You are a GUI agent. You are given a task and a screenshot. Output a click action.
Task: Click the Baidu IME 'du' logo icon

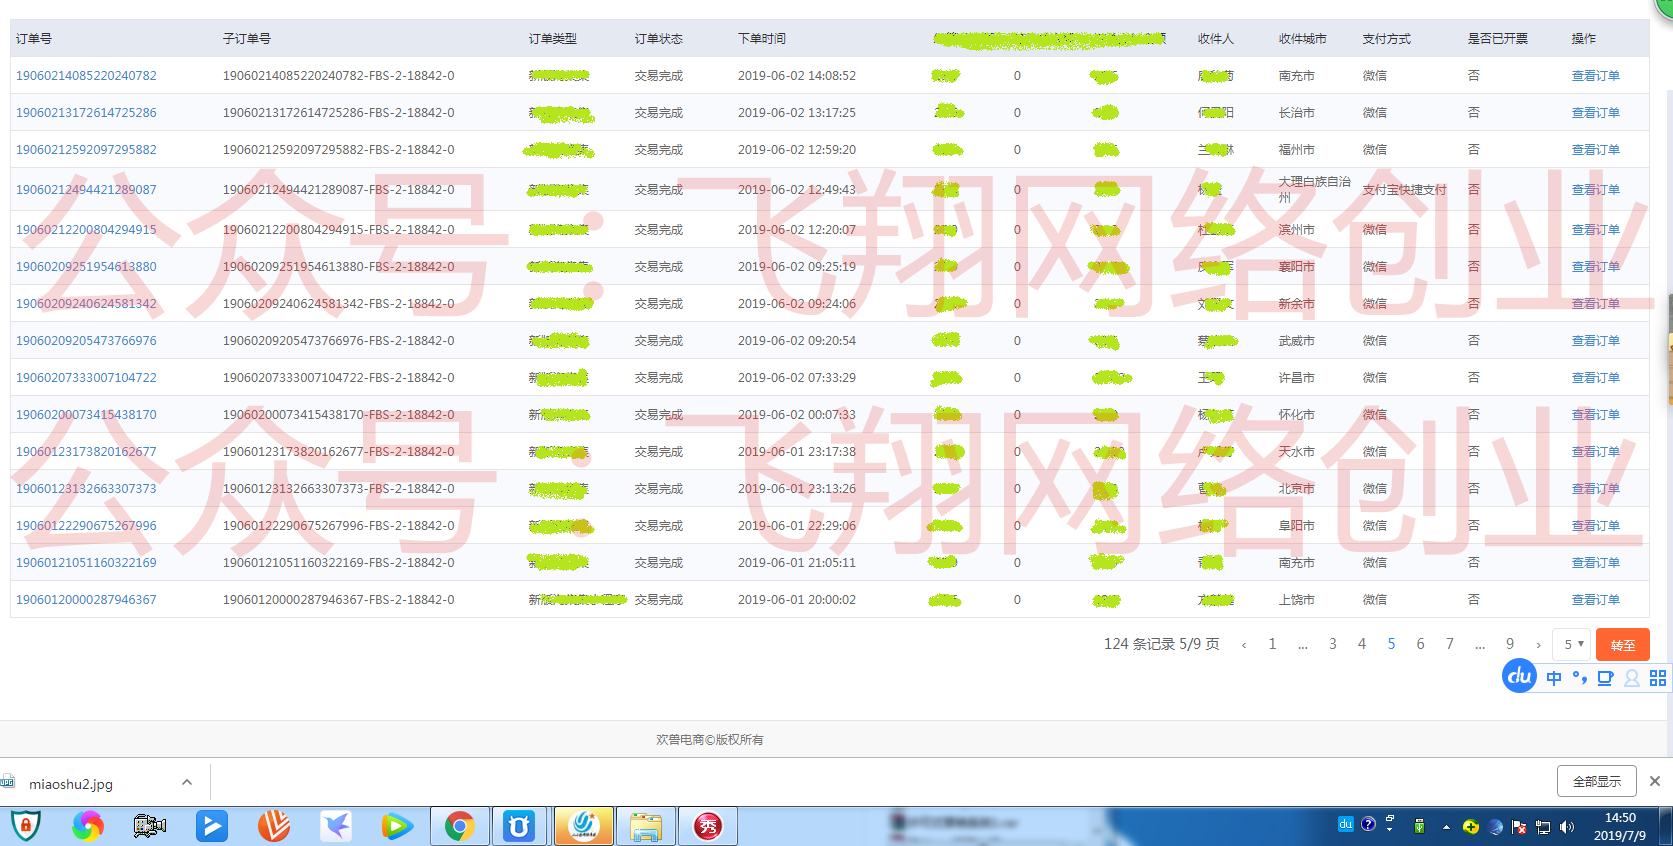click(1519, 676)
